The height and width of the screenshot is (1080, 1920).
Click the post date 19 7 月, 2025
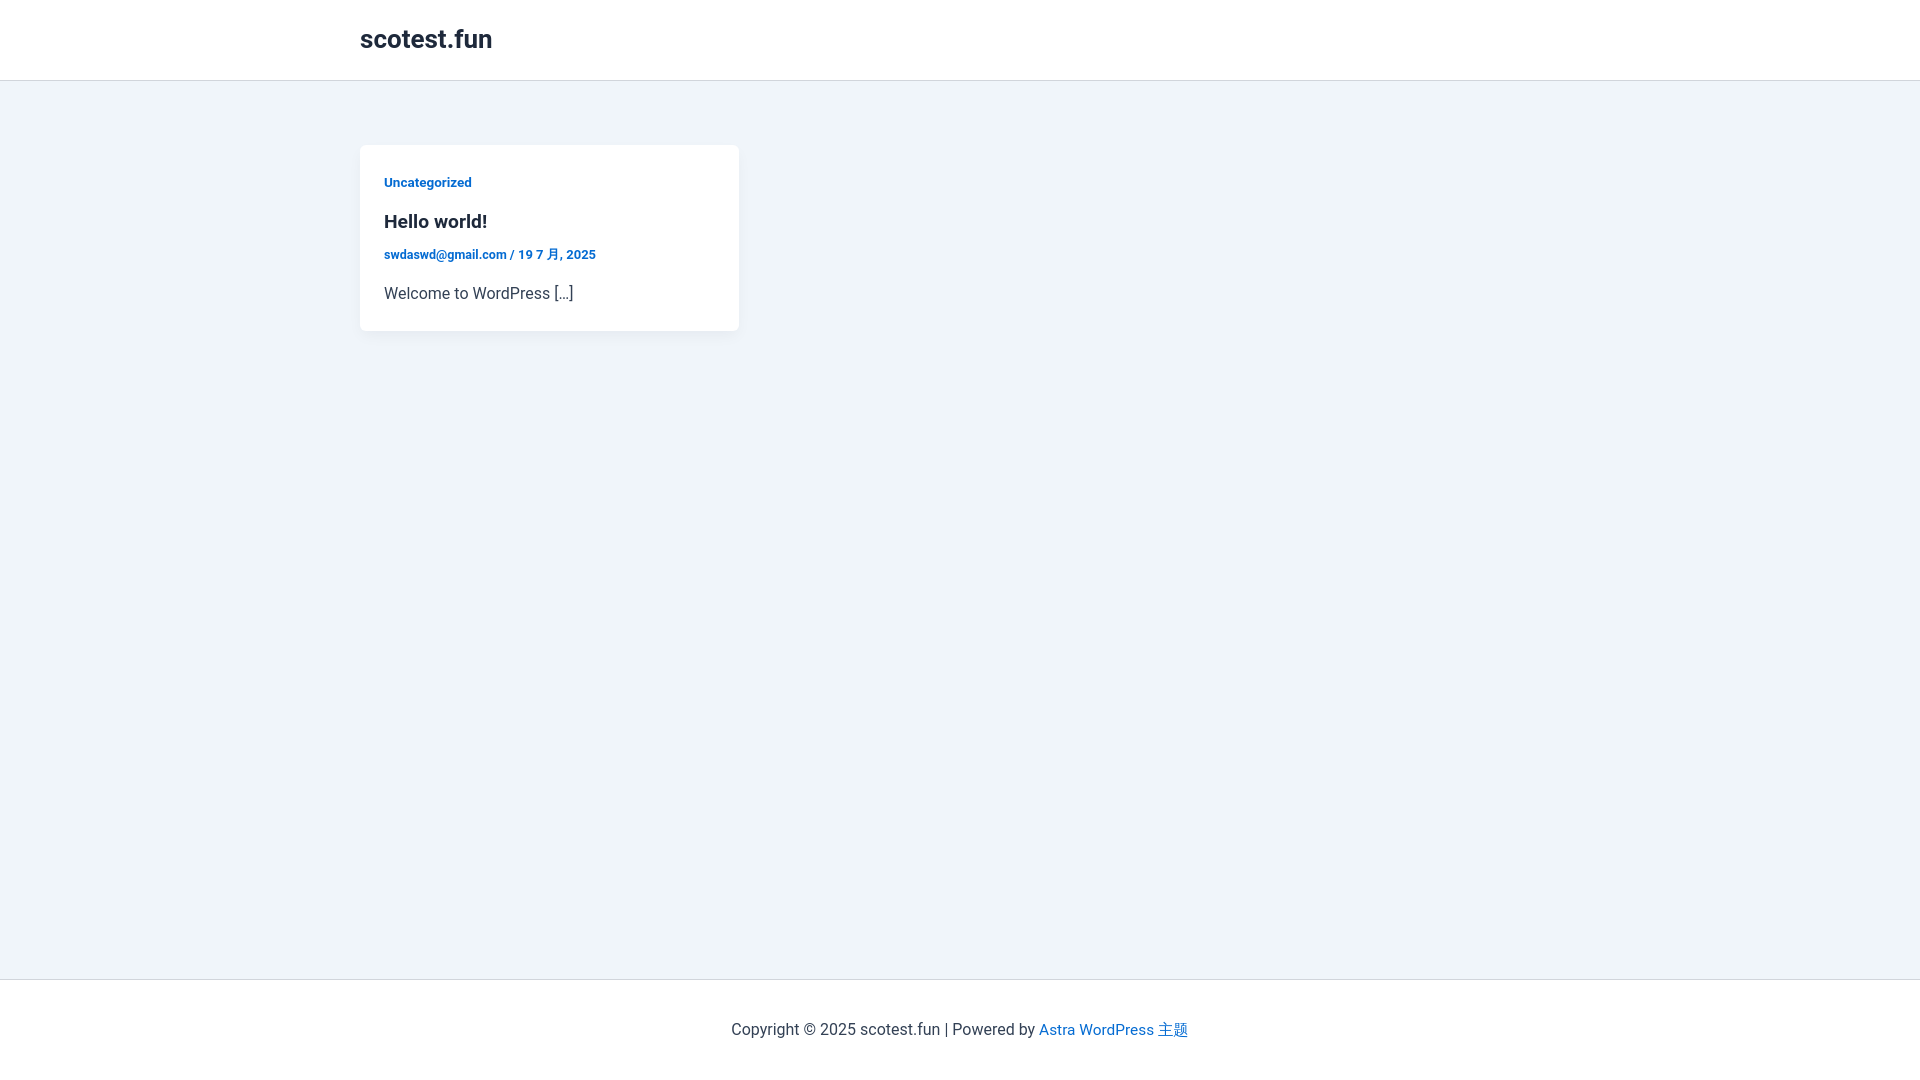[x=557, y=255]
